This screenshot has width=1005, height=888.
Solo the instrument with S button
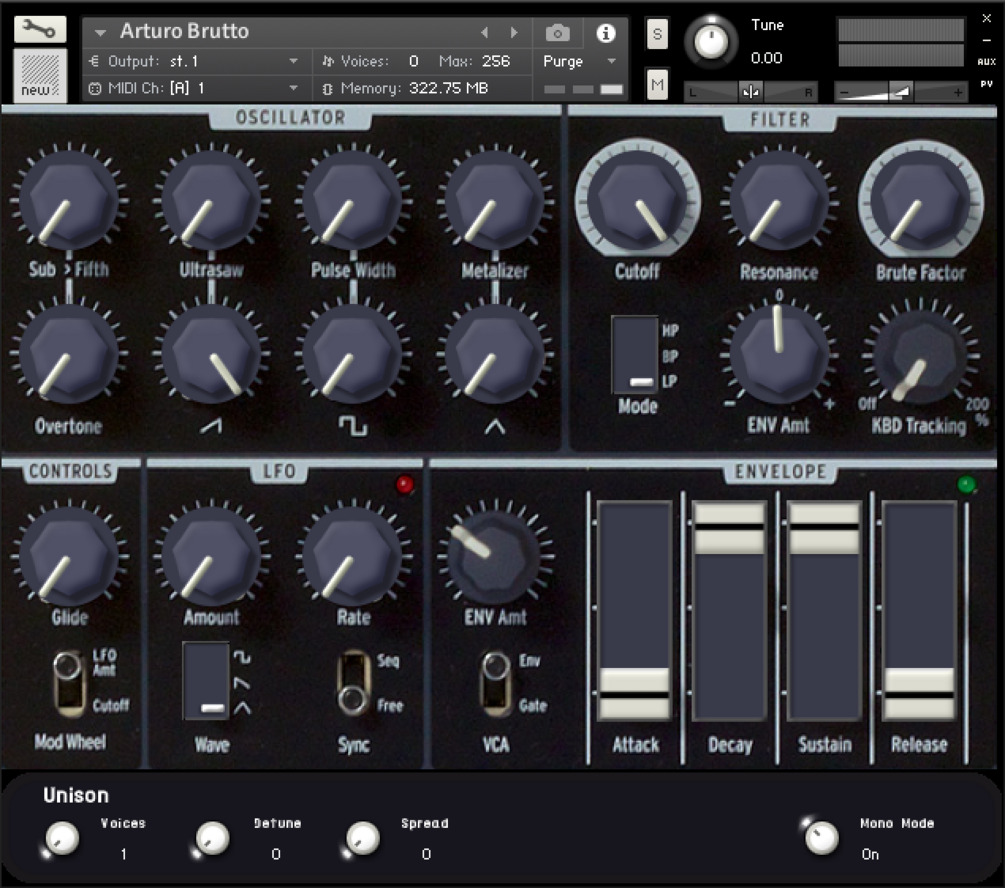click(657, 34)
